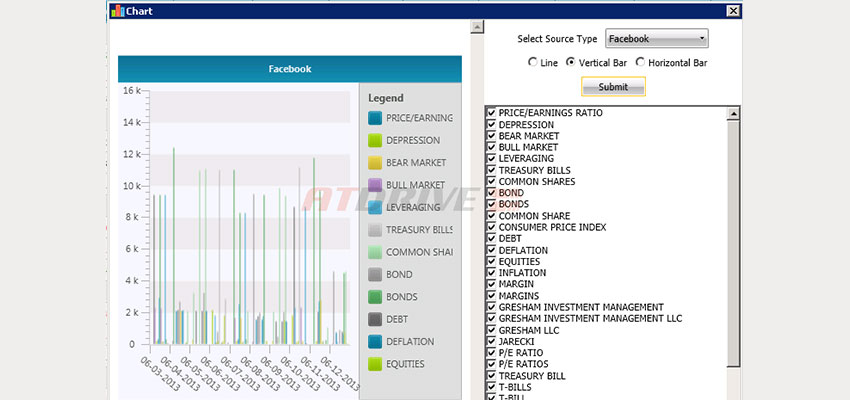850x400 pixels.
Task: Uncheck the COMMON SHARE checkbox
Action: (x=492, y=216)
